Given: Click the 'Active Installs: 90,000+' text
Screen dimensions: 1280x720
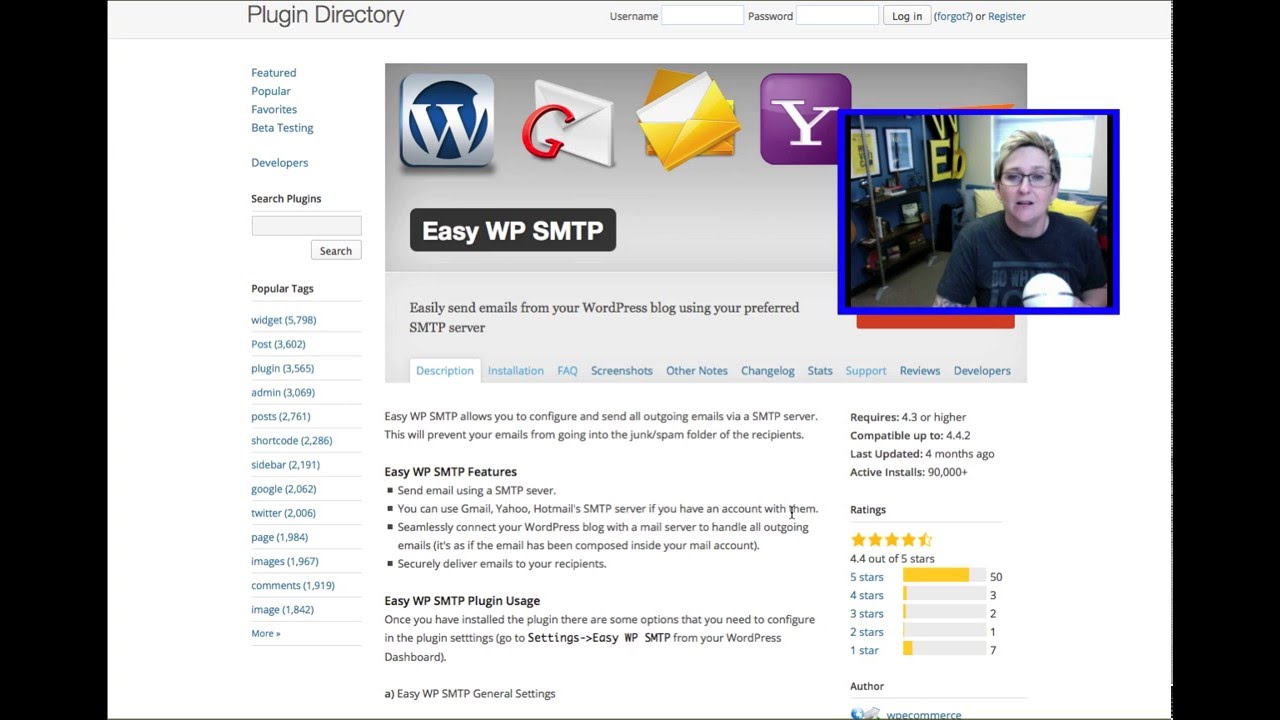Looking at the screenshot, I should click(x=909, y=472).
